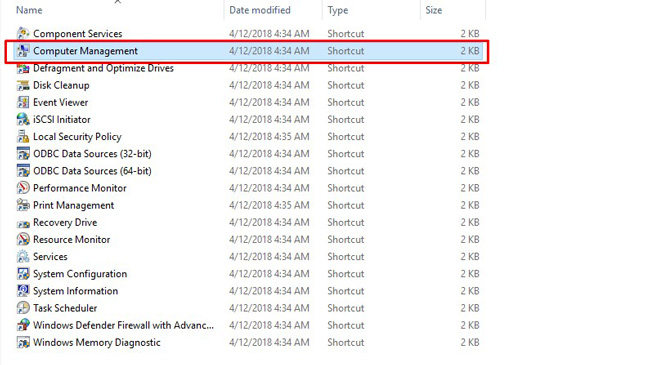This screenshot has width=650, height=365.
Task: Select the System Configuration file name
Action: (x=80, y=274)
